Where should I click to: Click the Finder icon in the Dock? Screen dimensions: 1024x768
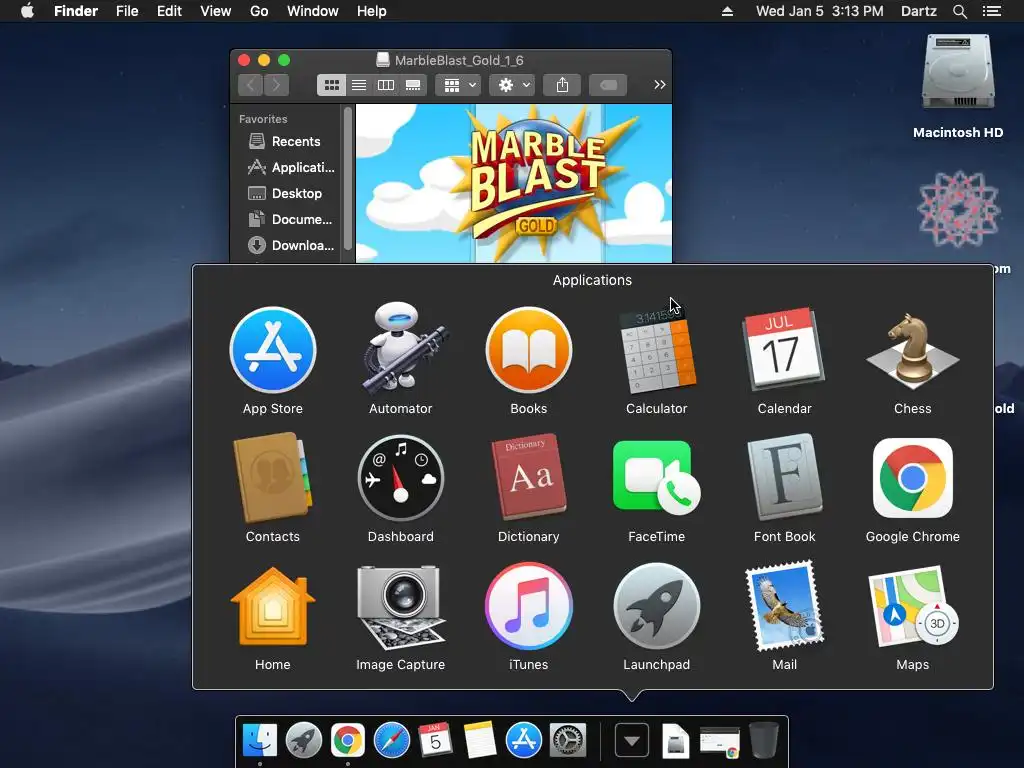260,740
